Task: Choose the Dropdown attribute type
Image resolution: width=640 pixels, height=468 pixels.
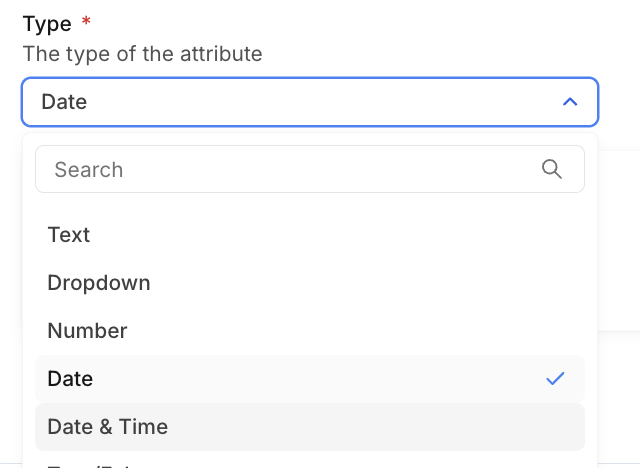Action: [99, 283]
